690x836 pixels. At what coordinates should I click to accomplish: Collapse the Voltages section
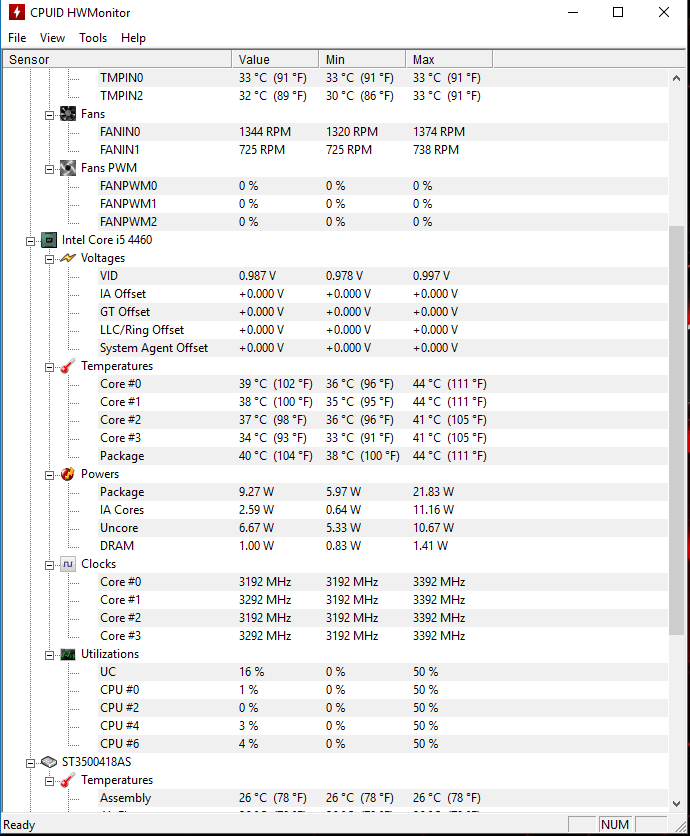(50, 260)
